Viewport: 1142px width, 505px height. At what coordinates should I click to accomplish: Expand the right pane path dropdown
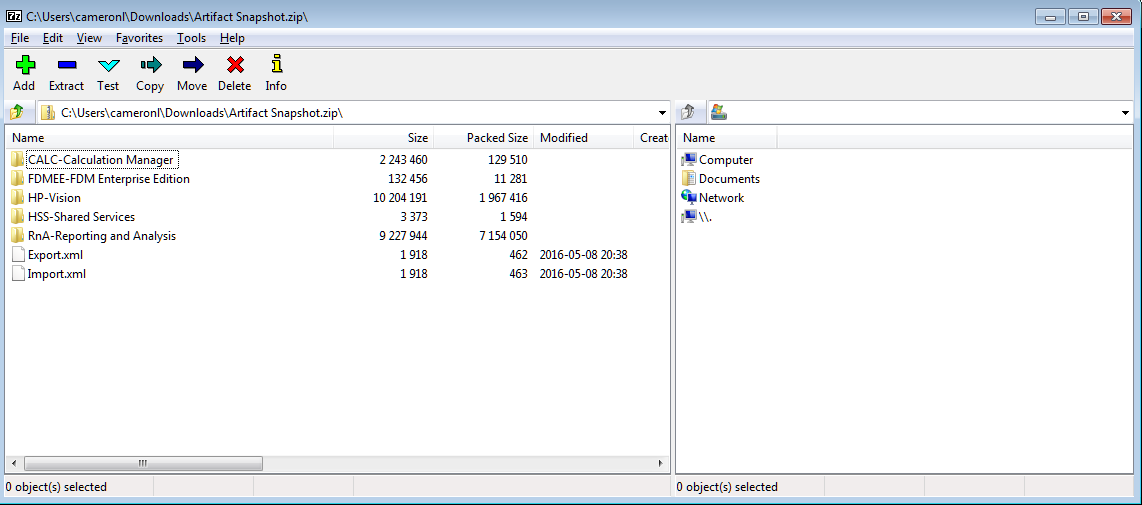pos(1125,113)
